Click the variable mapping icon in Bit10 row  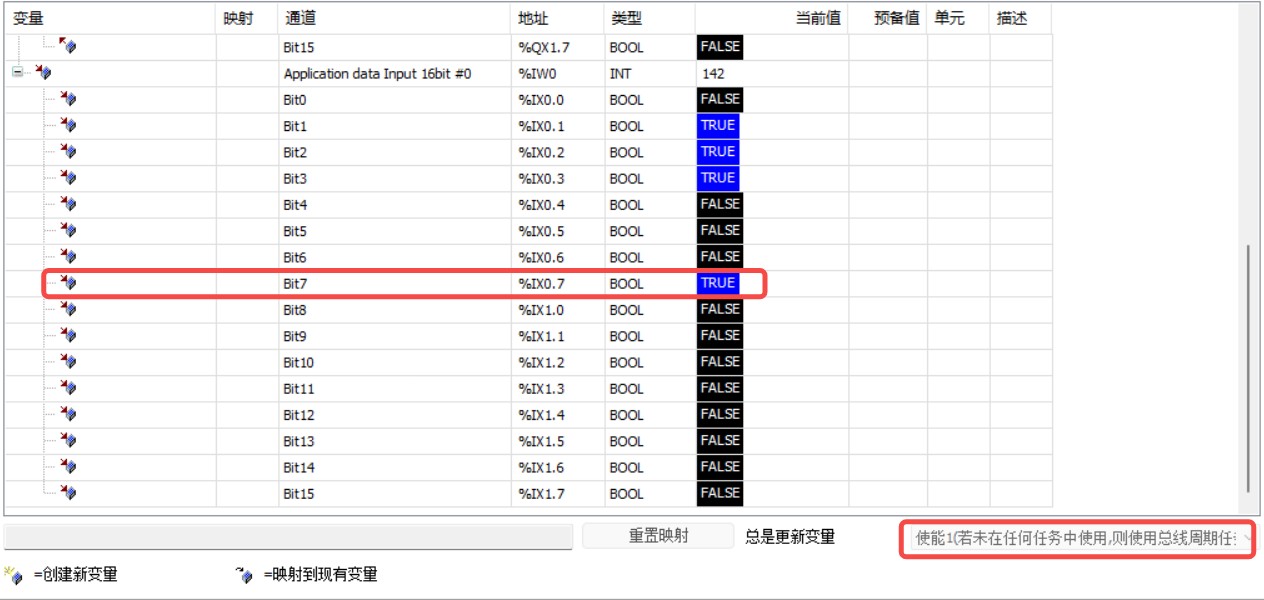(68, 362)
